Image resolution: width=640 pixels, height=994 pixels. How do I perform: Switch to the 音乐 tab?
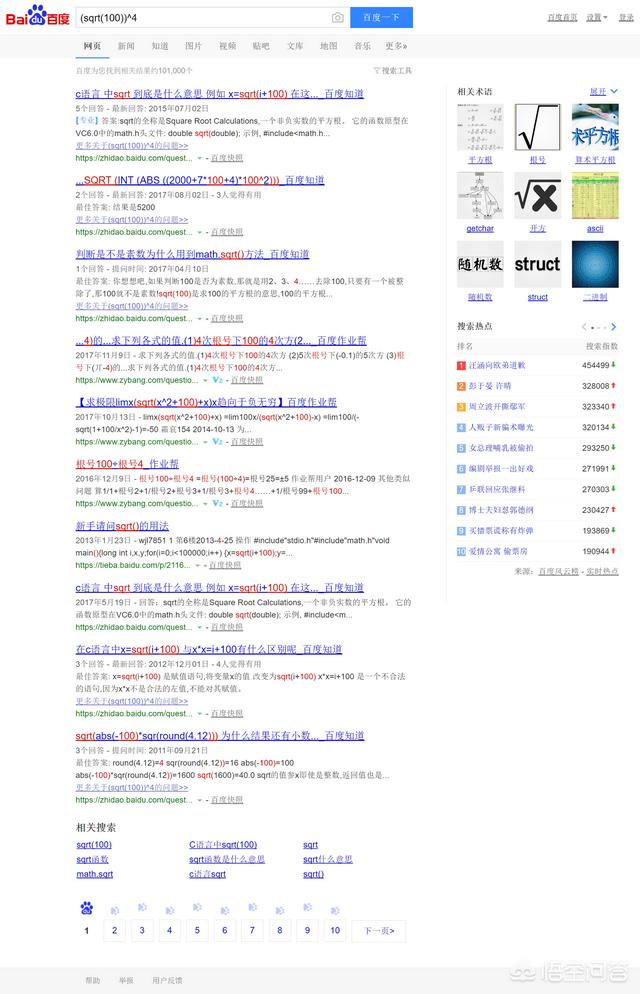coord(362,46)
